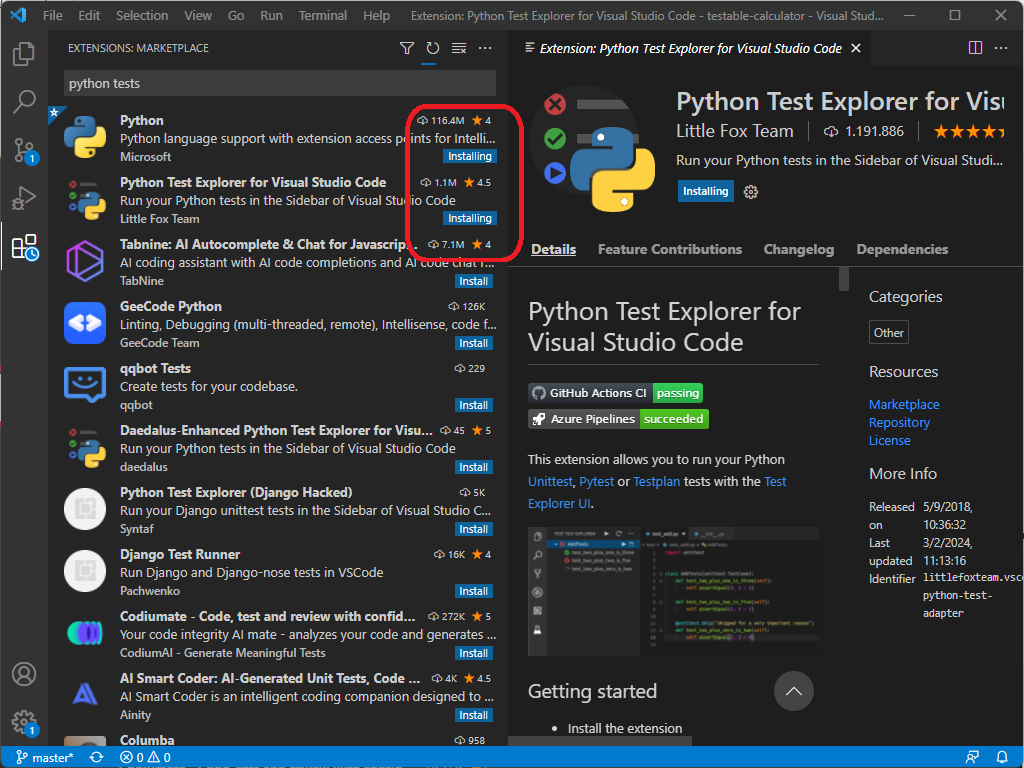Open the Go menu
Screen dimensions: 1024x768
tap(236, 15)
